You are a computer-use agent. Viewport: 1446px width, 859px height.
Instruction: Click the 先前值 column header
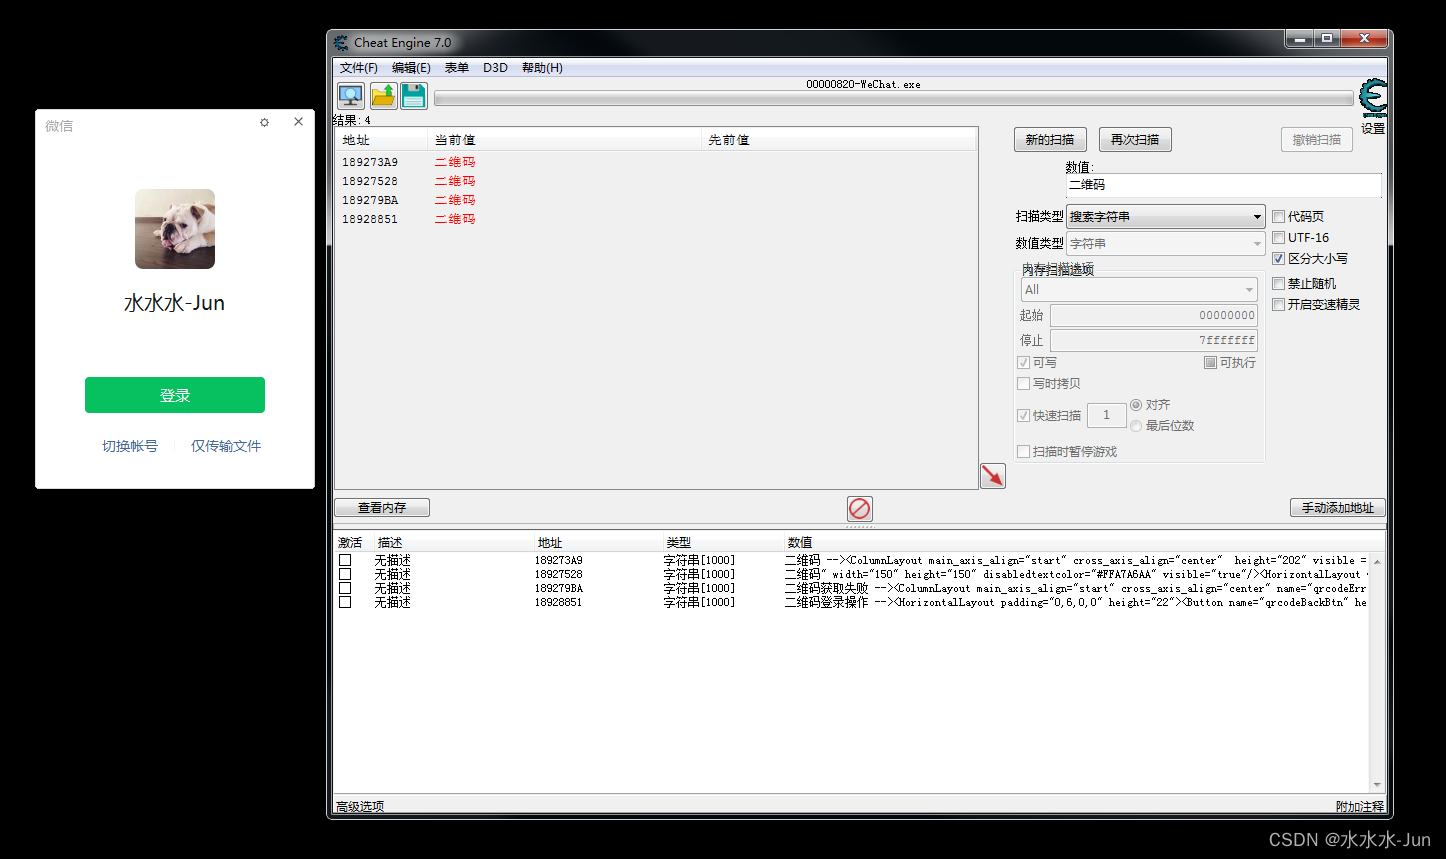(838, 140)
